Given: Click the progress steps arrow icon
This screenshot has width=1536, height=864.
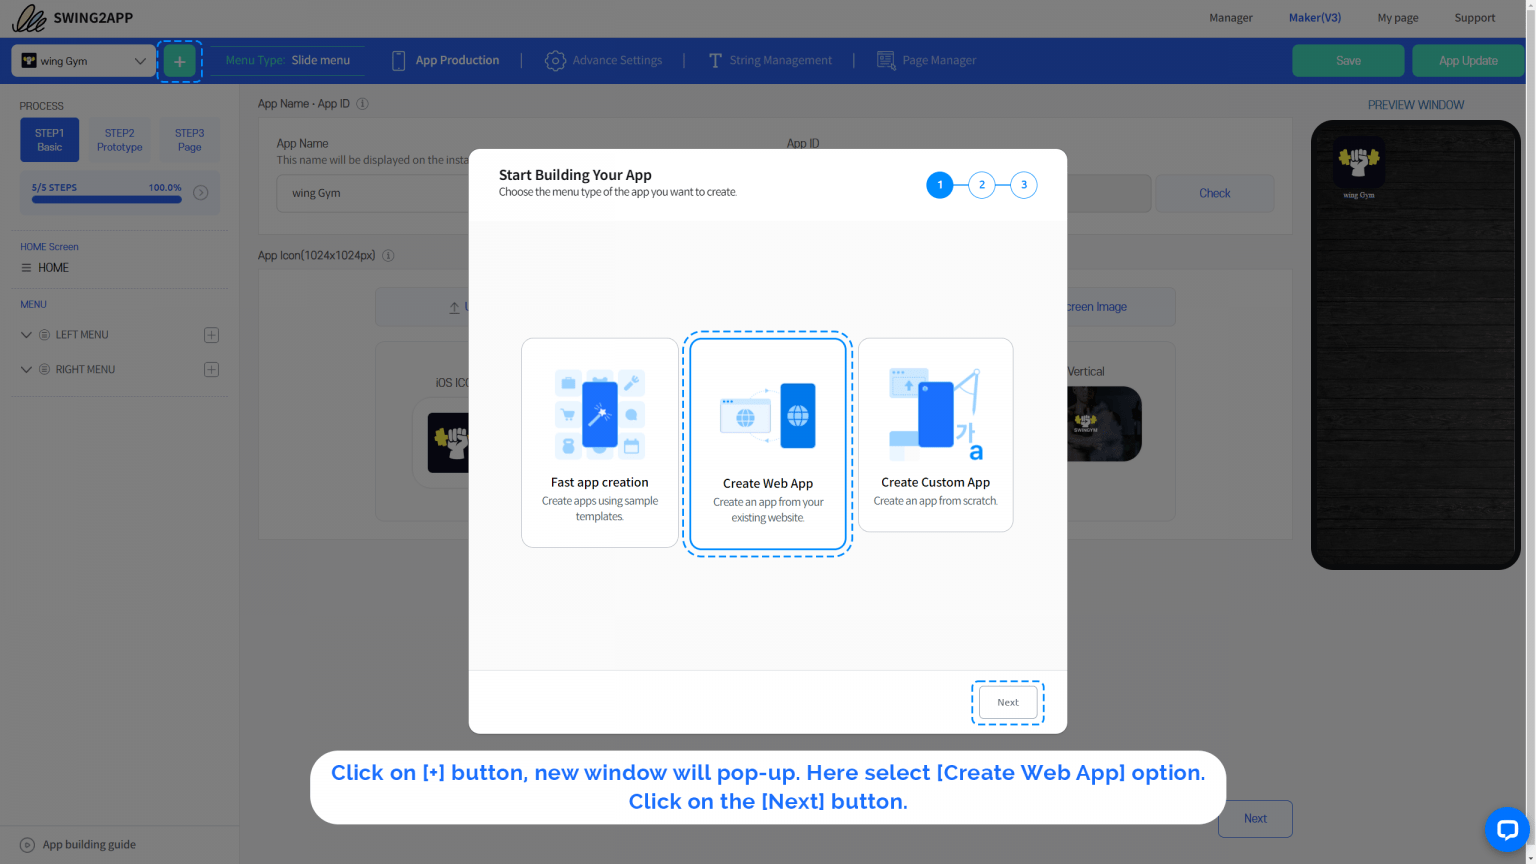Looking at the screenshot, I should point(201,193).
